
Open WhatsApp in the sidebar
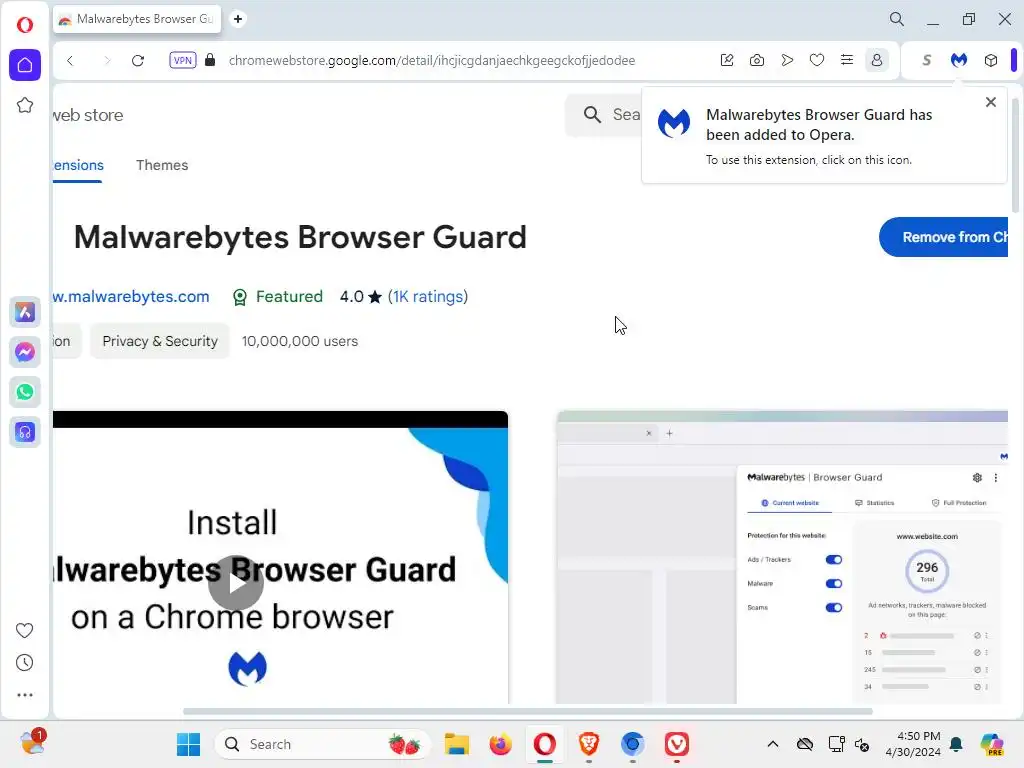click(x=25, y=392)
